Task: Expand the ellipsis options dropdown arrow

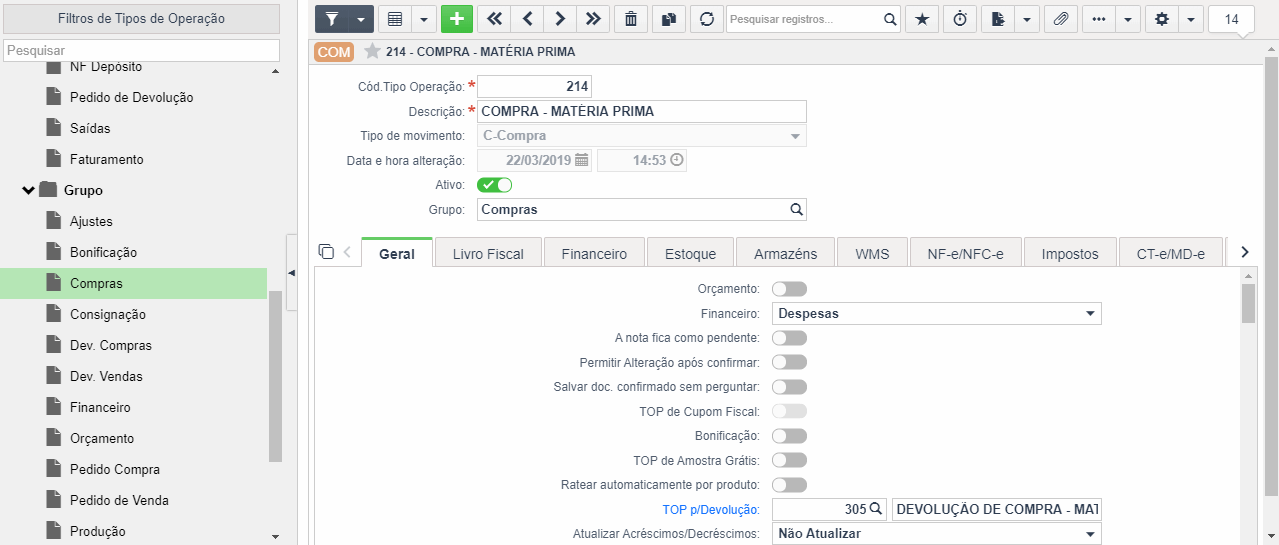Action: tap(1128, 19)
